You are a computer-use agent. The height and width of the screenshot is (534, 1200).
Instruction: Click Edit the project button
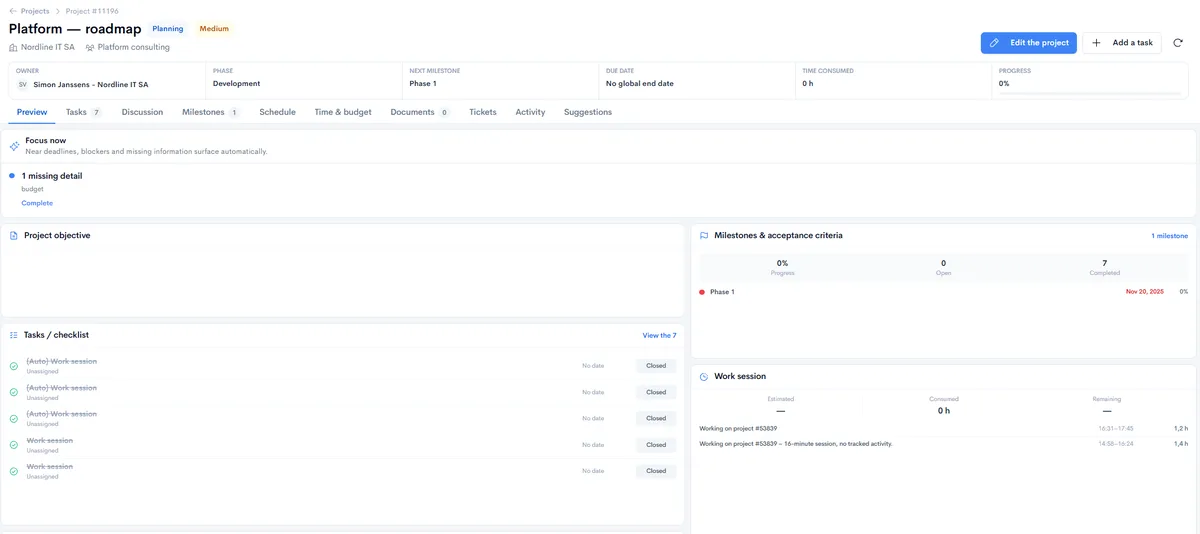click(x=1028, y=43)
